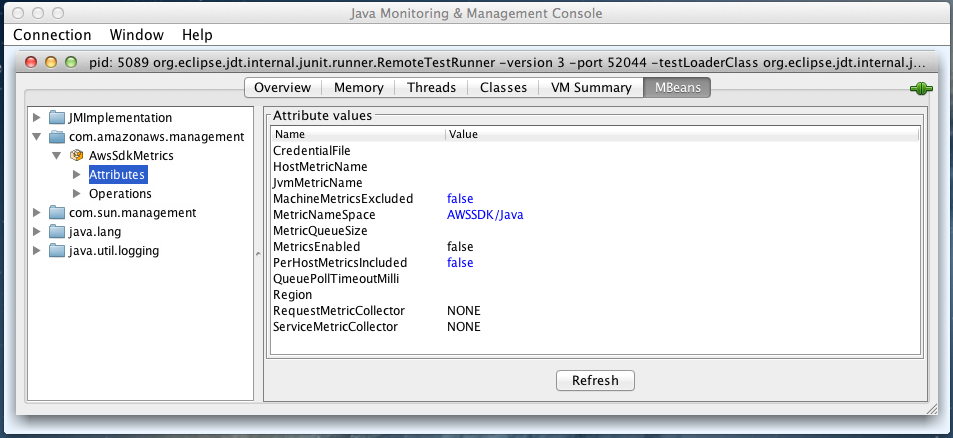Collapse the AwsSdkMetrics node

[57, 156]
